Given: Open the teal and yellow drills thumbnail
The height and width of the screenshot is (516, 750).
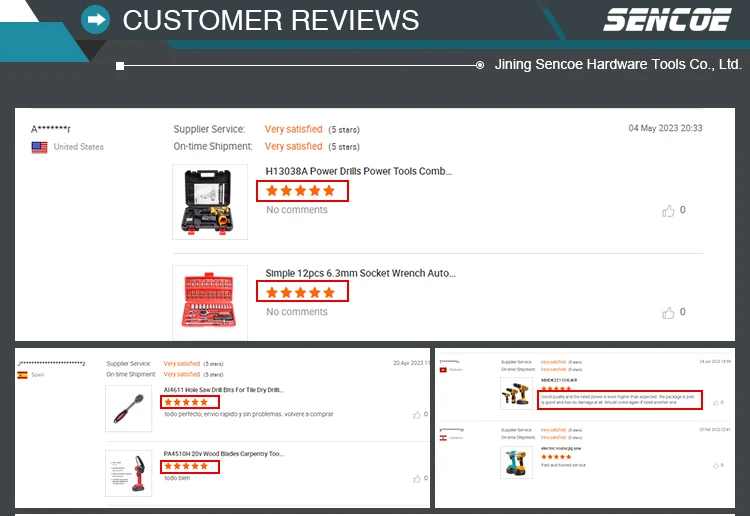Looking at the screenshot, I should (x=516, y=462).
